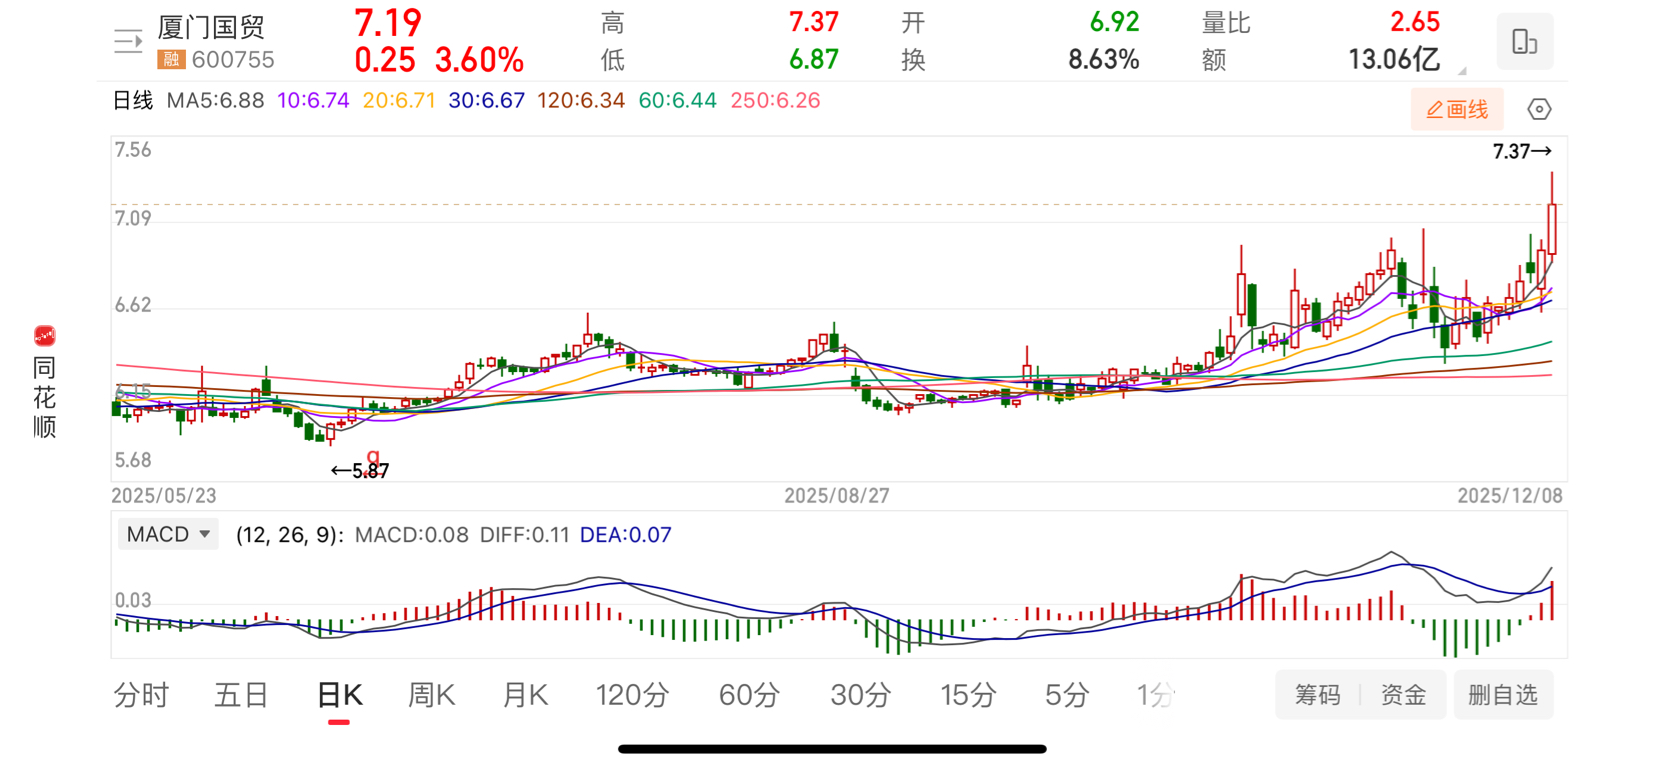Tap the turnover amount 13.06亿
The width and height of the screenshot is (1665, 768).
[1394, 60]
